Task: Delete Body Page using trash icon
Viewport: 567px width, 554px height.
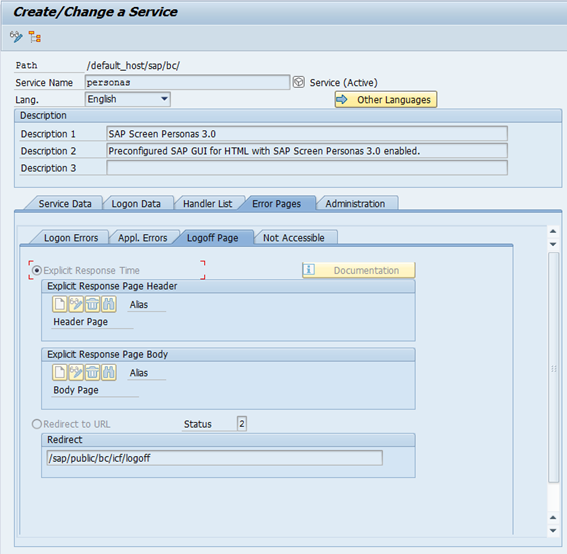Action: click(x=92, y=372)
